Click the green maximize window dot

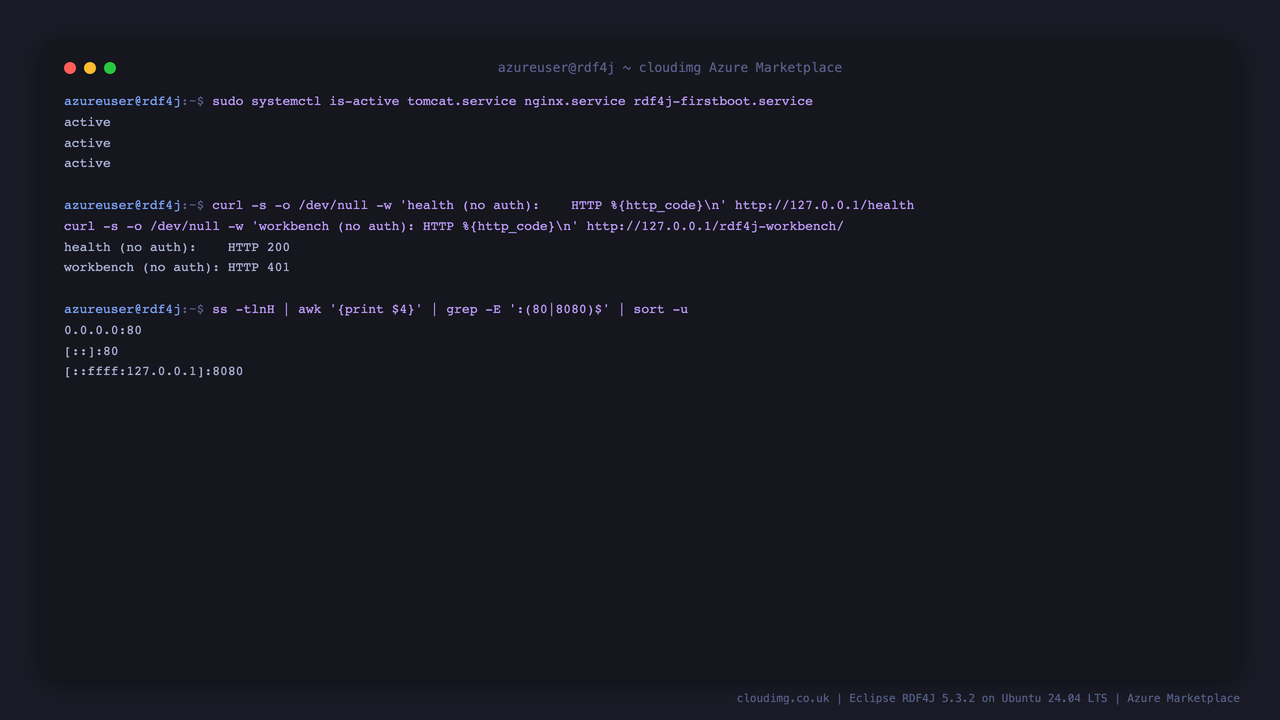click(110, 68)
